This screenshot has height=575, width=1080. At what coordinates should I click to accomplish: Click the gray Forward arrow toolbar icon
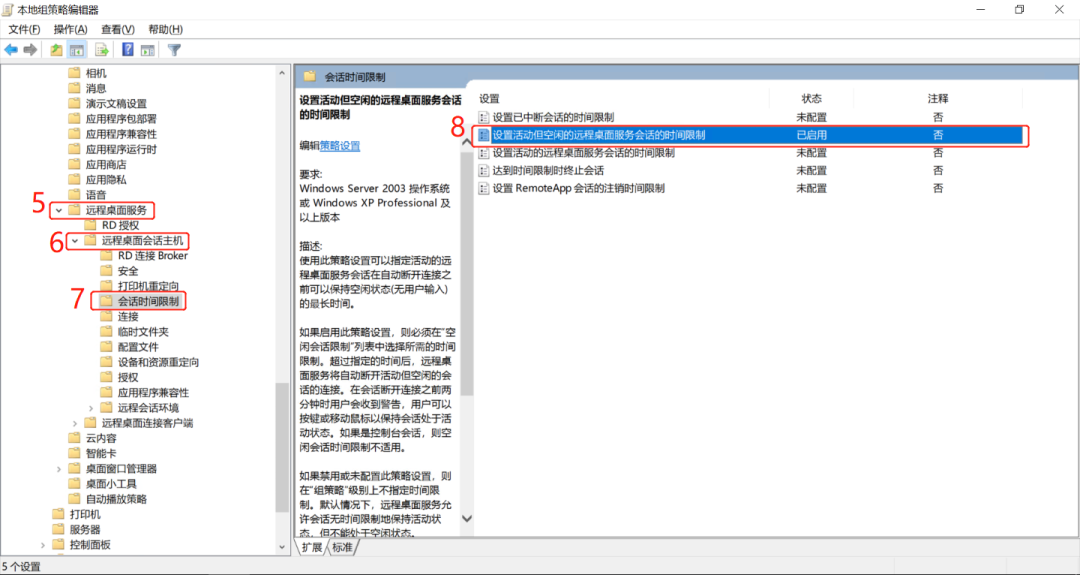(x=30, y=50)
